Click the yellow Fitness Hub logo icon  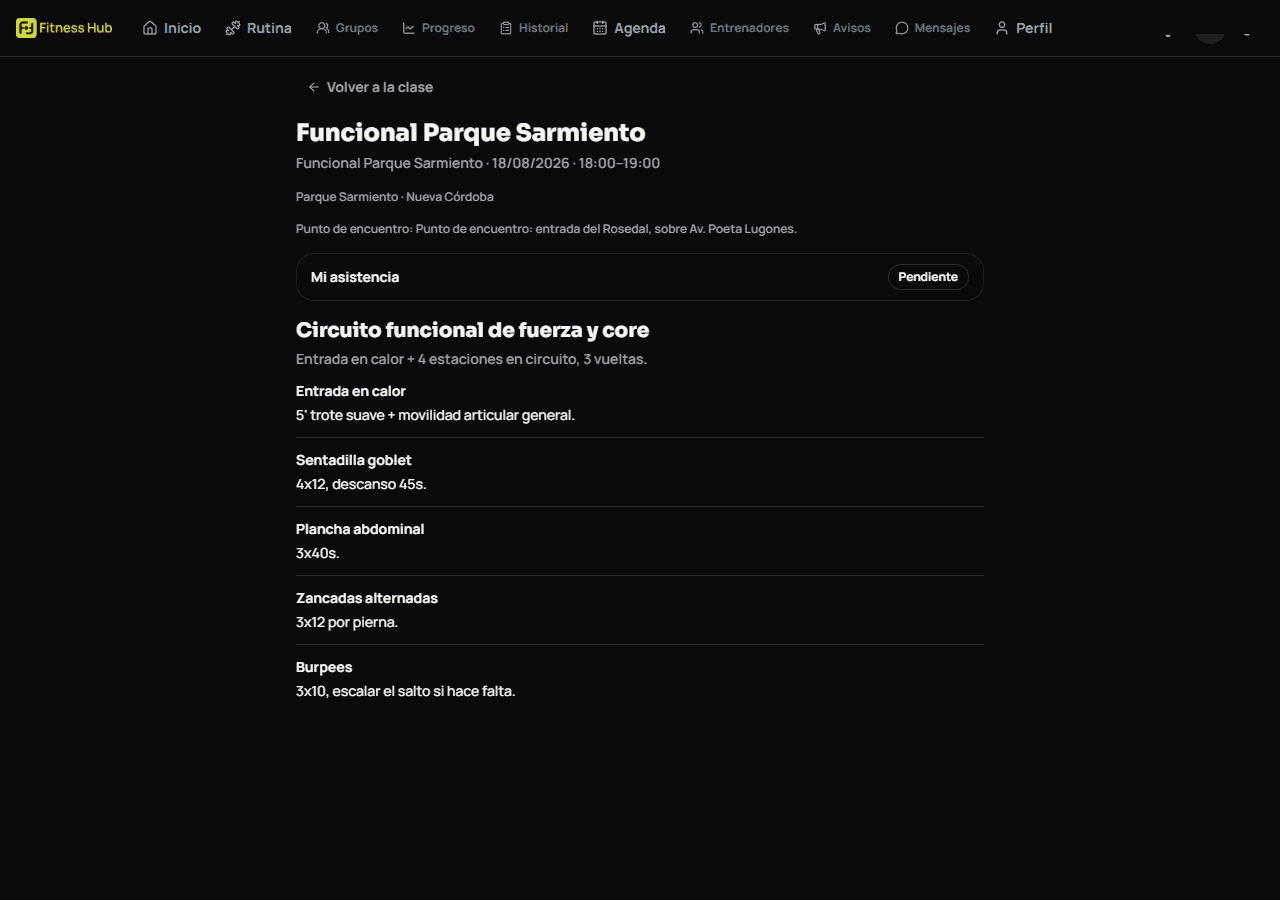point(26,28)
